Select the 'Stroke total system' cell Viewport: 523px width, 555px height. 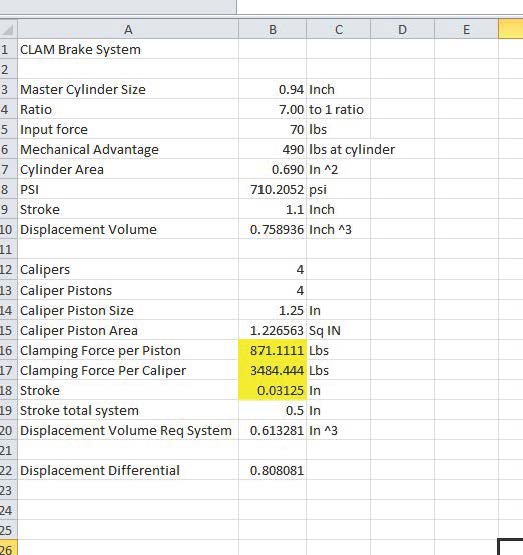coord(128,410)
